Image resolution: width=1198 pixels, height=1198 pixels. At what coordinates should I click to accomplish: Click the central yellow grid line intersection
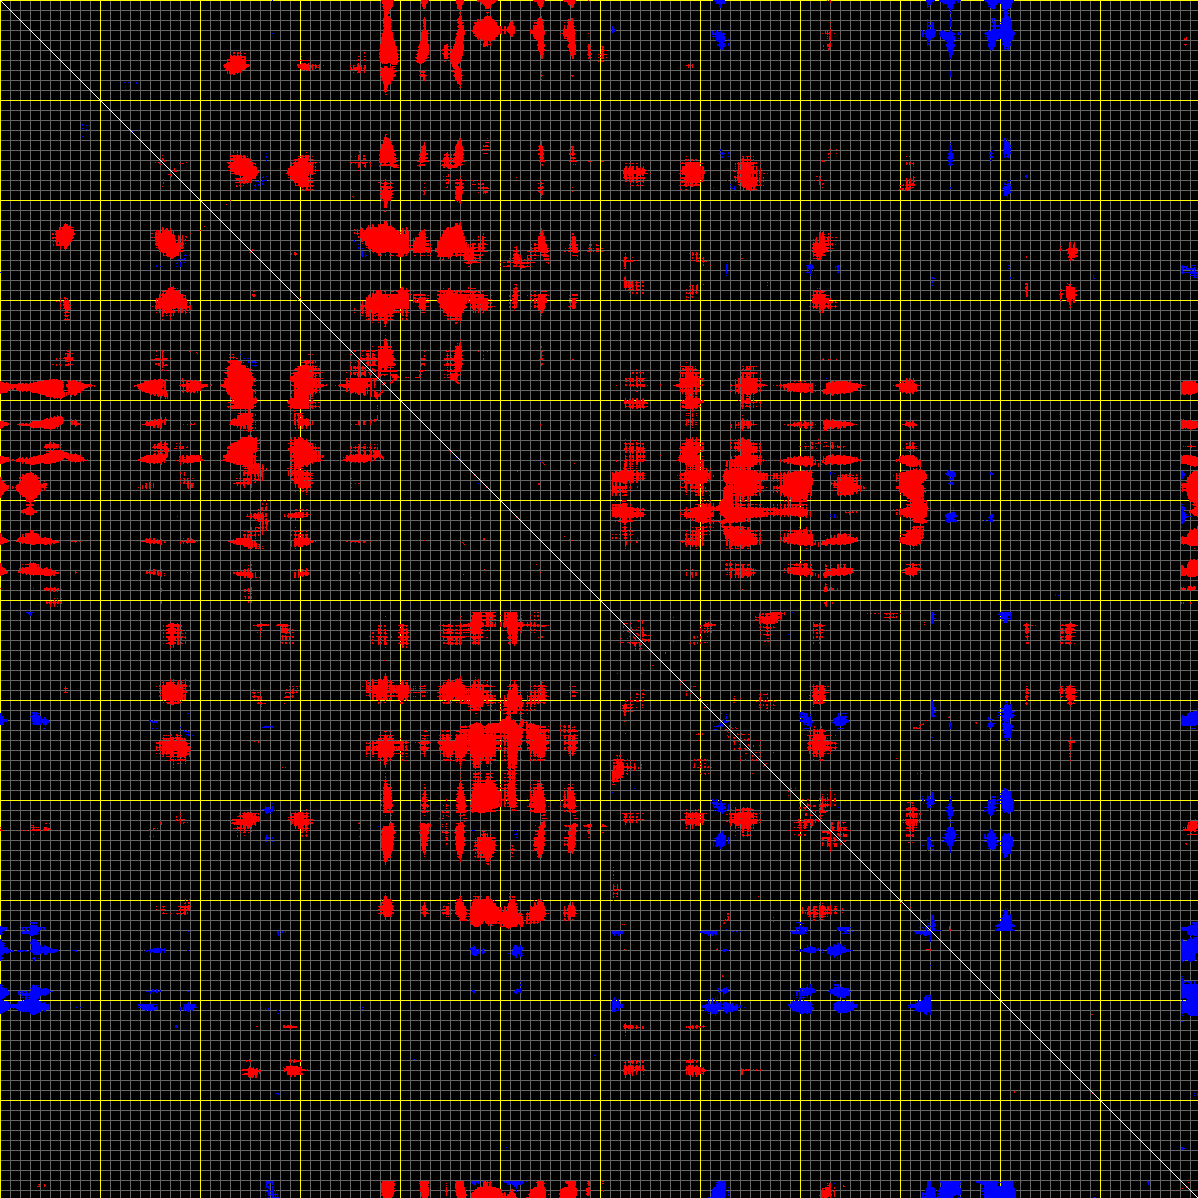(600, 600)
